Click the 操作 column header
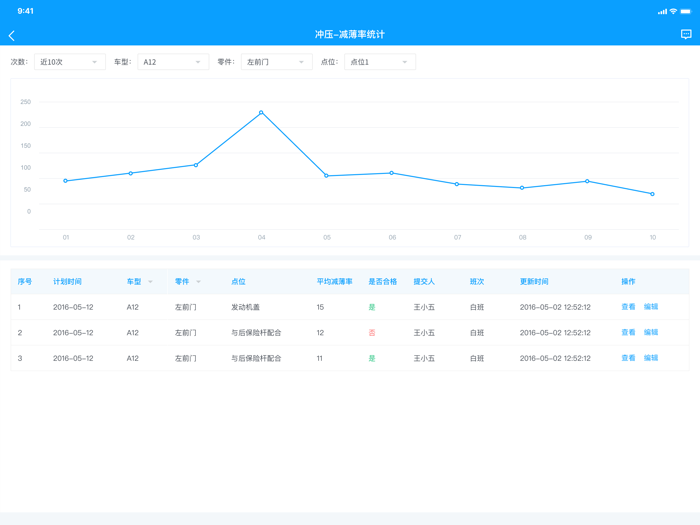Screen dimensions: 700x525 click(x=628, y=282)
